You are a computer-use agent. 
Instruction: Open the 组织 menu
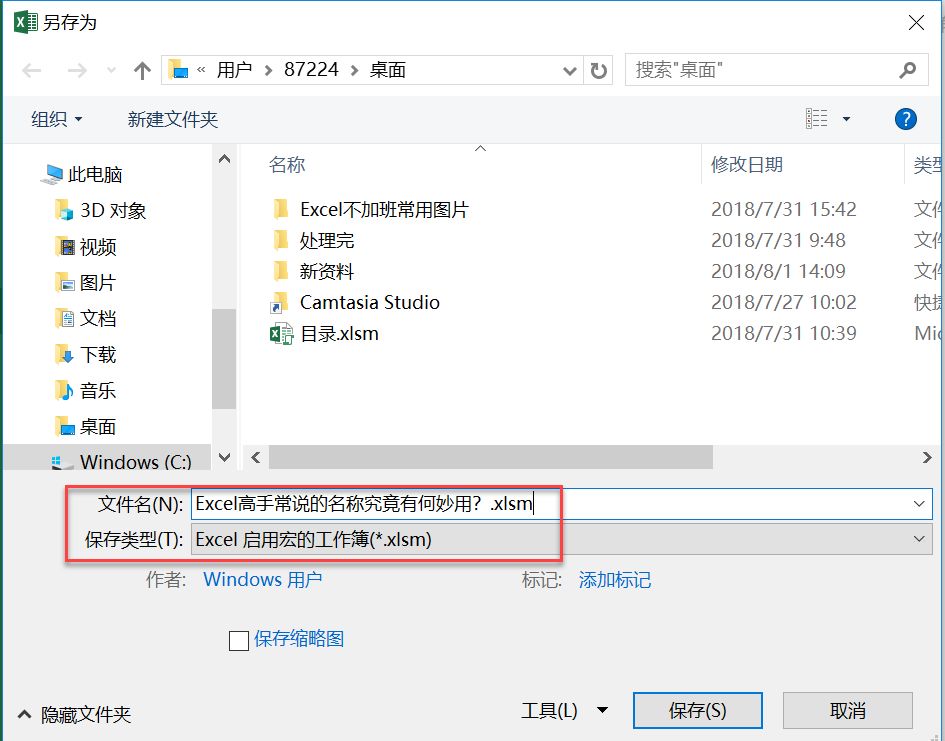[x=56, y=119]
